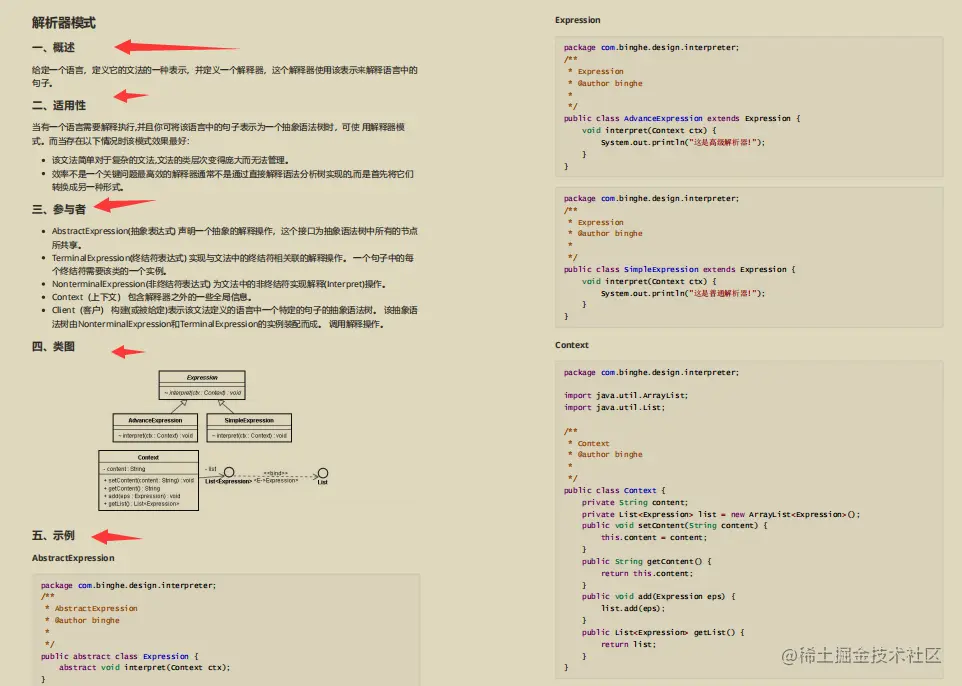Viewport: 962px width, 686px height.
Task: Click the TerminalExpression(终结符表达式) bullet
Action: click(x=233, y=264)
